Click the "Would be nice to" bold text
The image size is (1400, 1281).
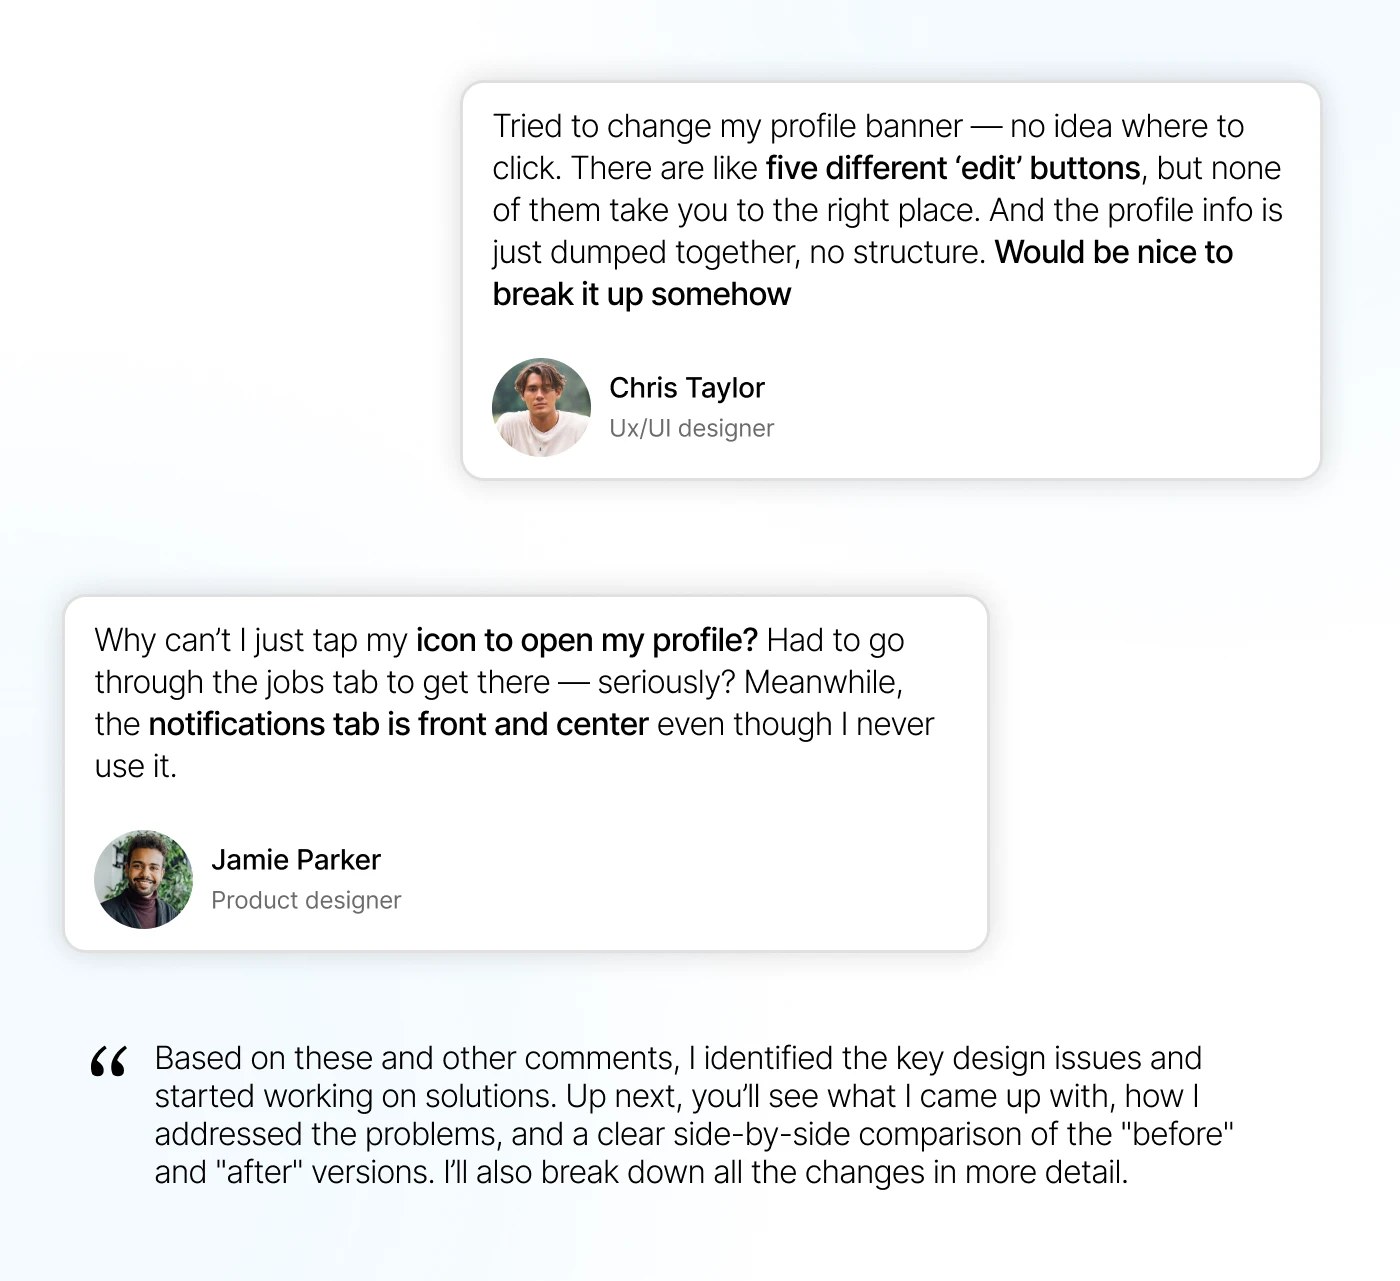pos(1114,252)
